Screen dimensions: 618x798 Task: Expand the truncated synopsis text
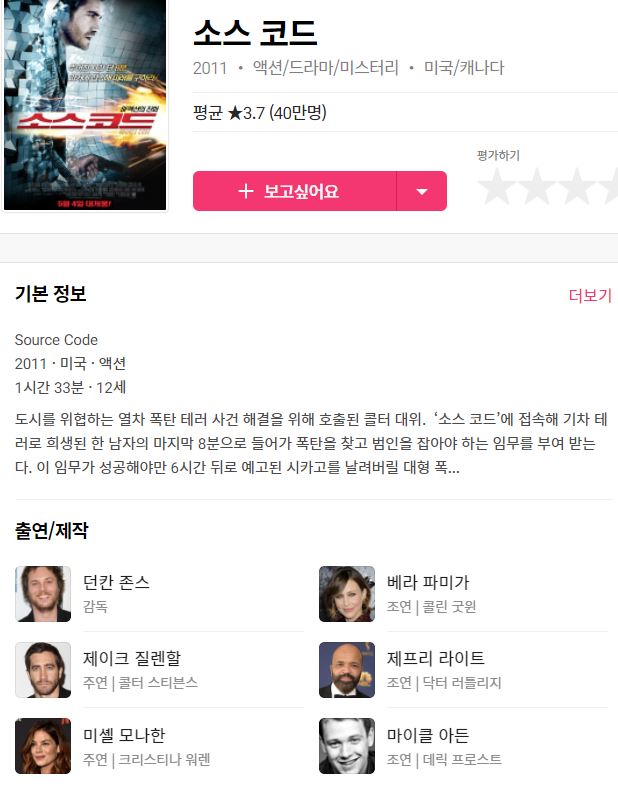pos(311,443)
